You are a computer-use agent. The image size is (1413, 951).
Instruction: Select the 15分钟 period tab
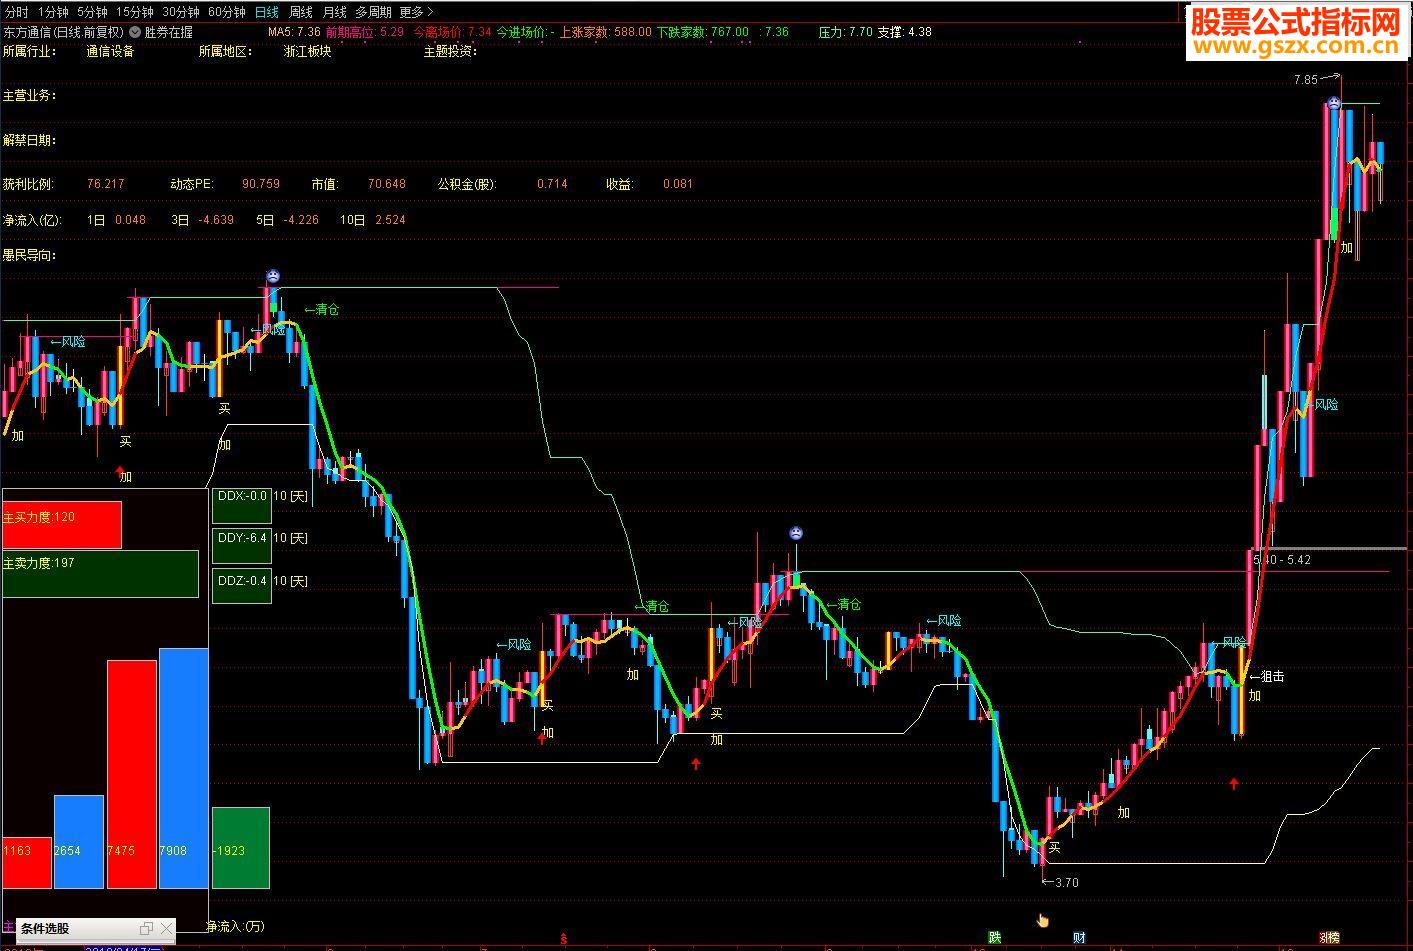(x=135, y=12)
